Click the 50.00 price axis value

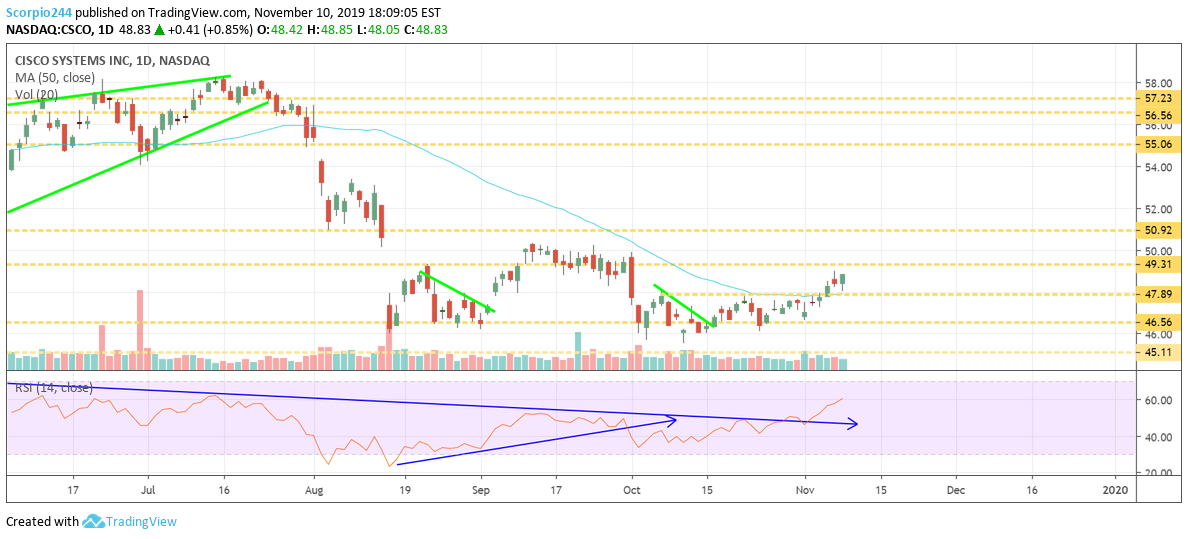tap(1156, 251)
